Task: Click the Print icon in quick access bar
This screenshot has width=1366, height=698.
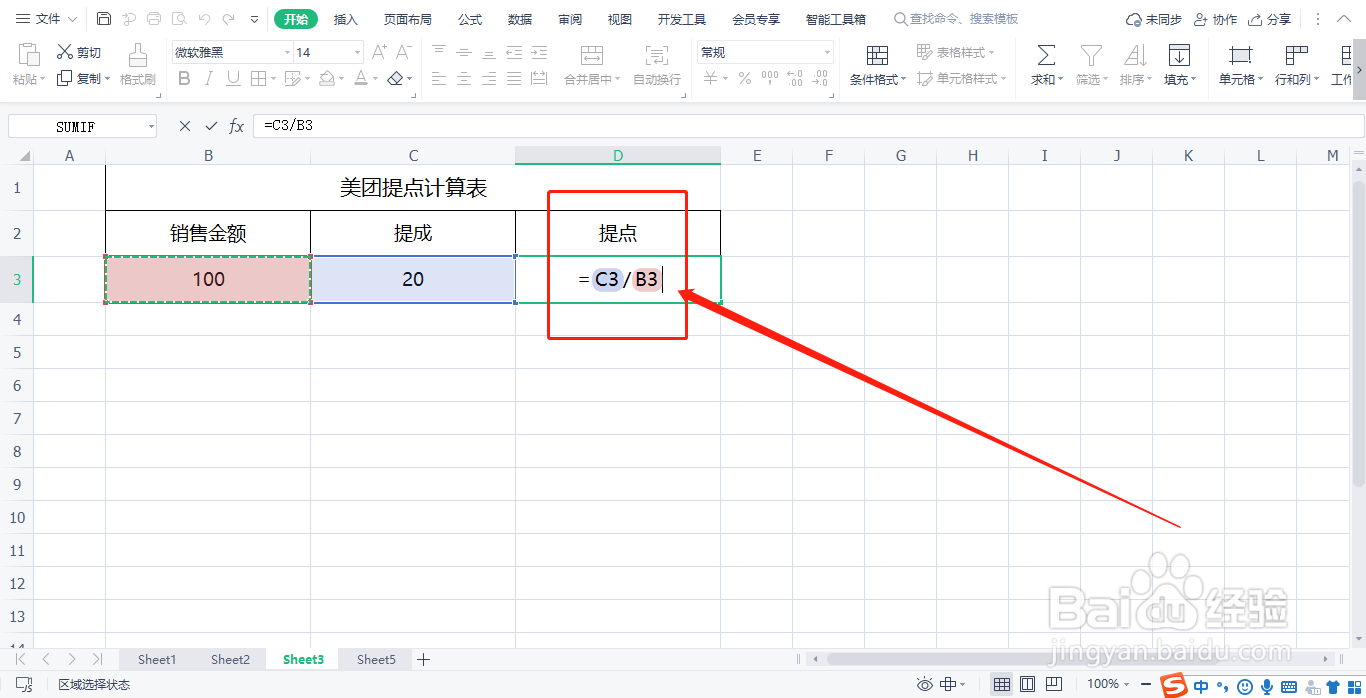Action: pyautogui.click(x=153, y=19)
